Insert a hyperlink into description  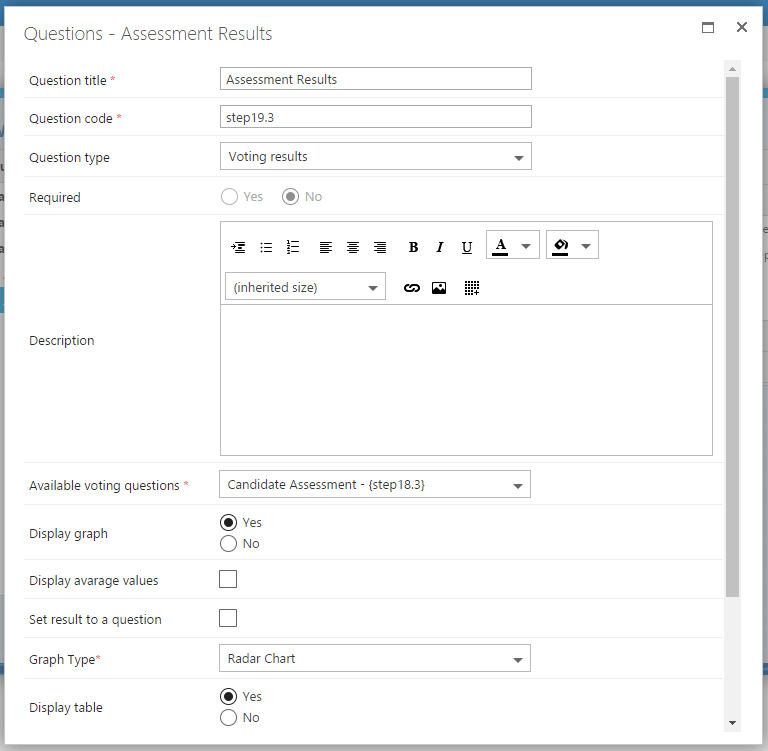411,288
